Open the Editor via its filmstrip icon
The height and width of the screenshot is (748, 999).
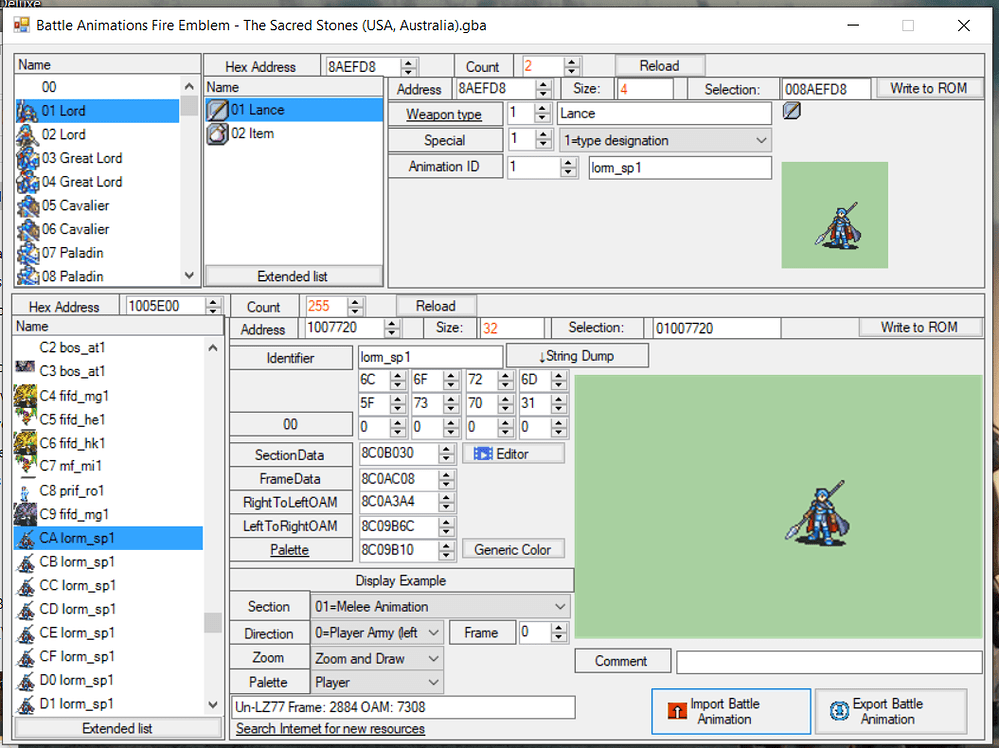click(x=485, y=454)
